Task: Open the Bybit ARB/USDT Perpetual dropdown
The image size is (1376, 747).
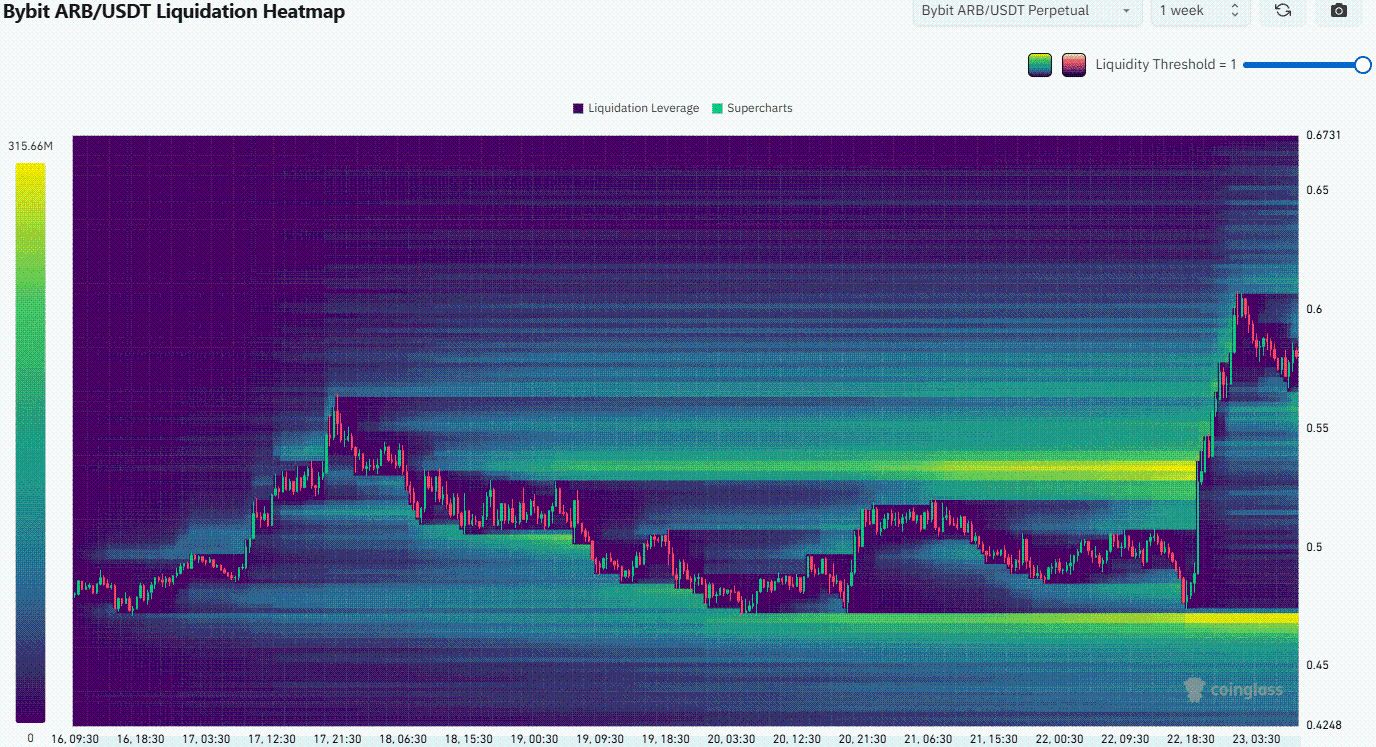Action: click(x=1026, y=11)
